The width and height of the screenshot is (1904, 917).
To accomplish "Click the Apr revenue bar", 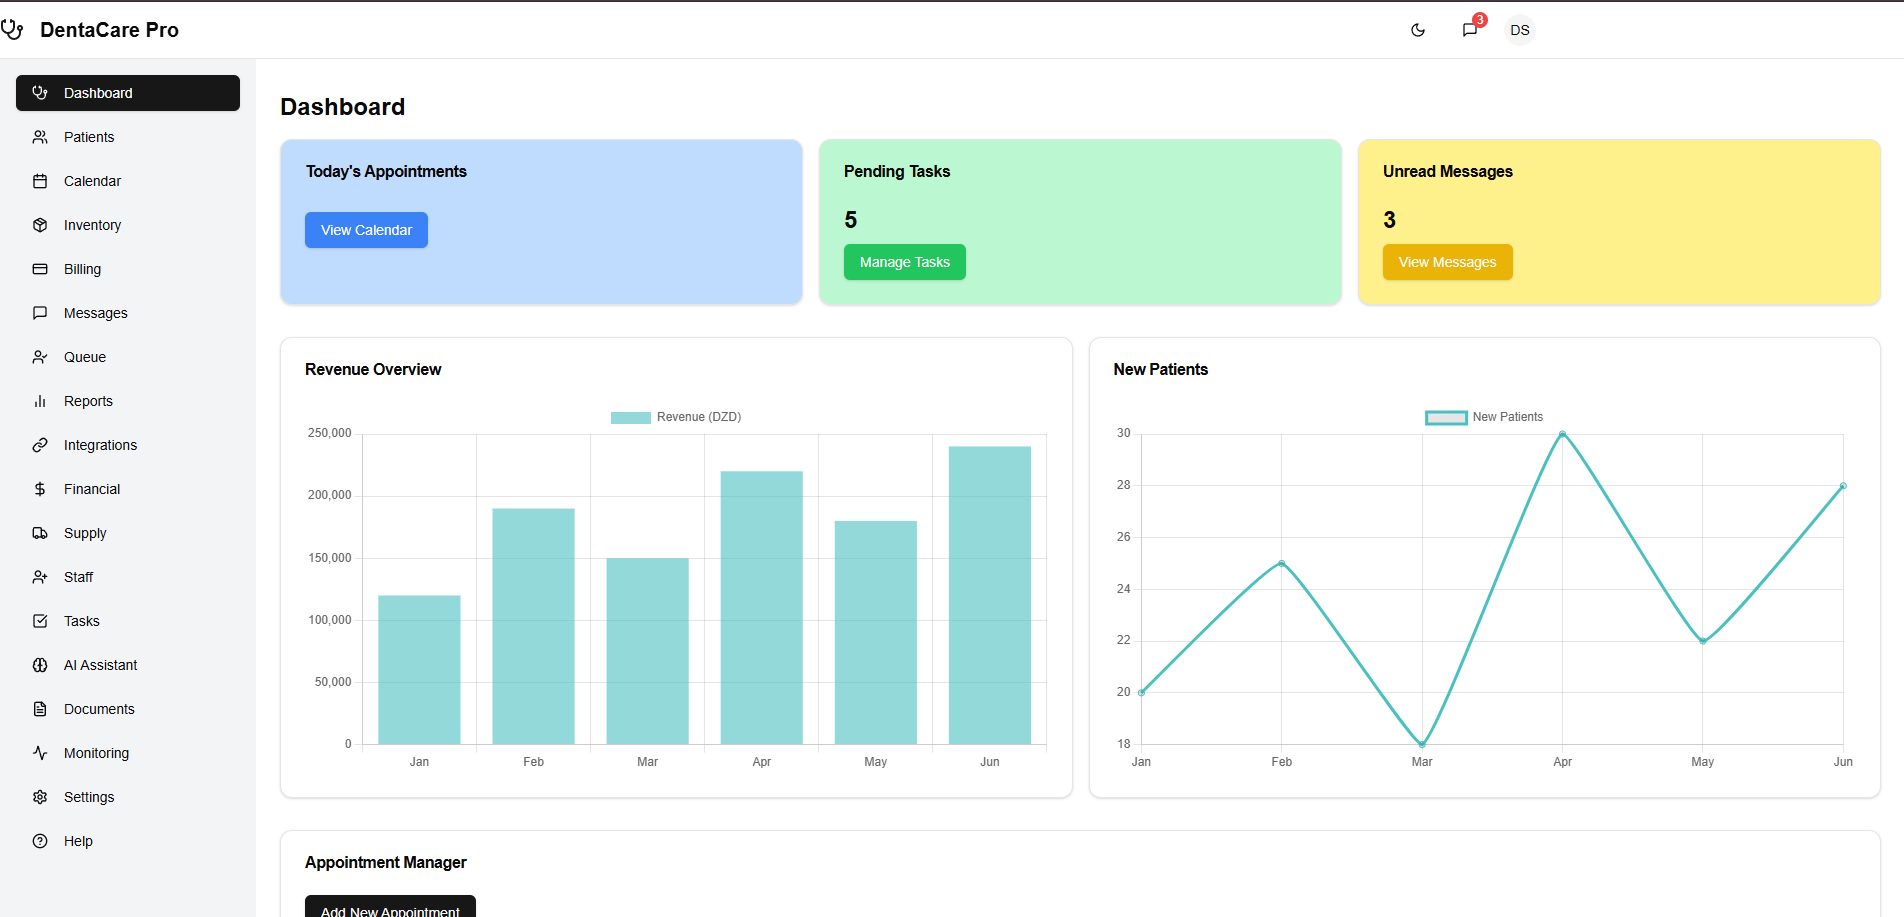I will pyautogui.click(x=762, y=607).
